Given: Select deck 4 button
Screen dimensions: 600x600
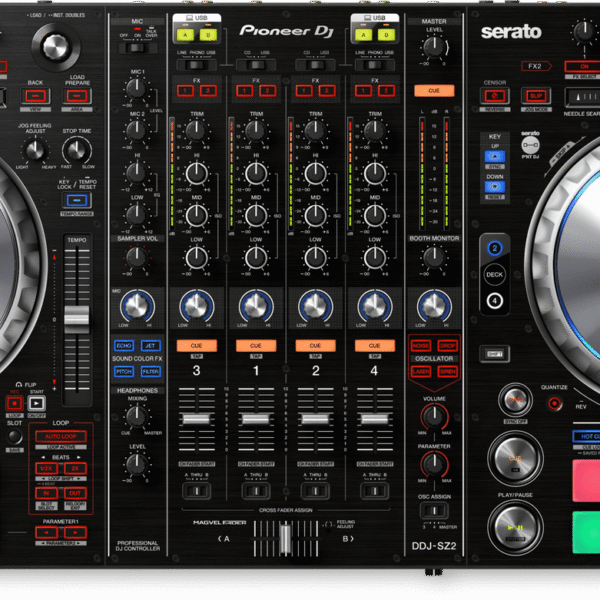Looking at the screenshot, I should click(493, 299).
